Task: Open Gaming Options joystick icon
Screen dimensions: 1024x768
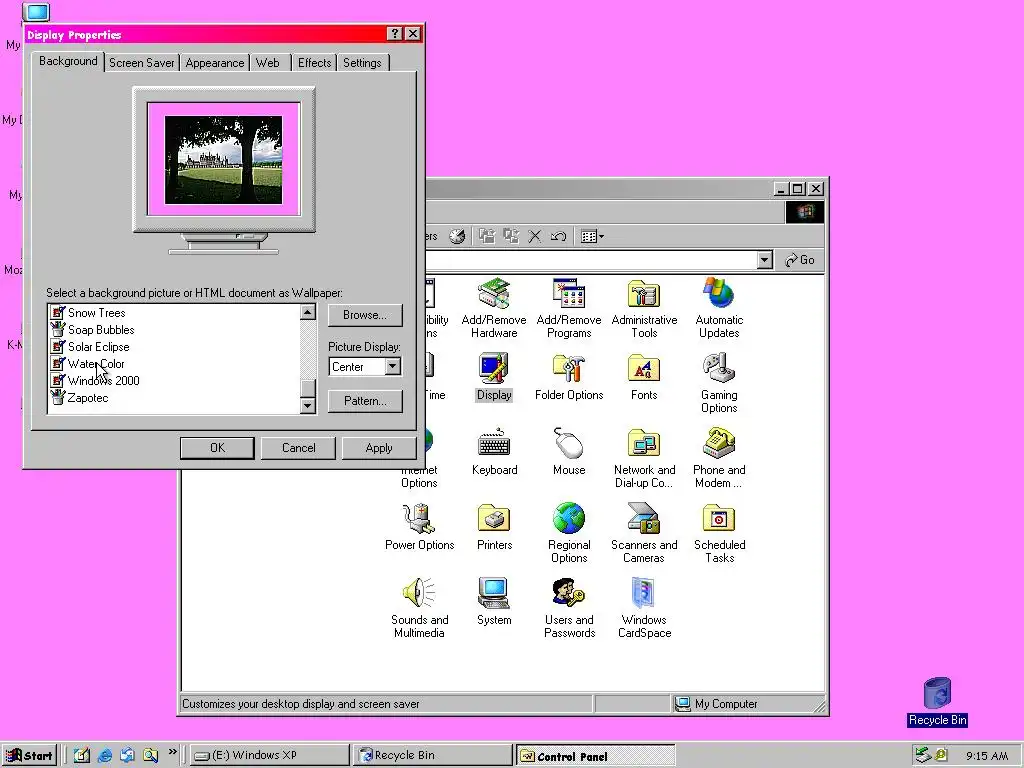Action: click(719, 383)
